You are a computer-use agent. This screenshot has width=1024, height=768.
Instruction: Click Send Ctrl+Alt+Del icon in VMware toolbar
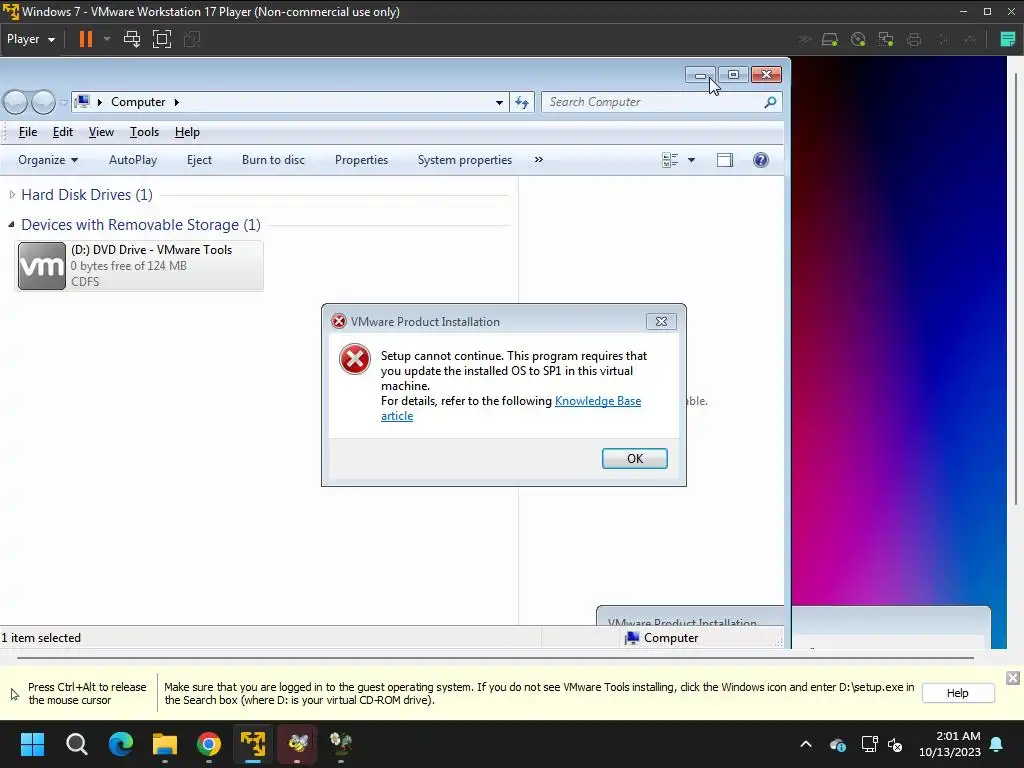pos(132,39)
